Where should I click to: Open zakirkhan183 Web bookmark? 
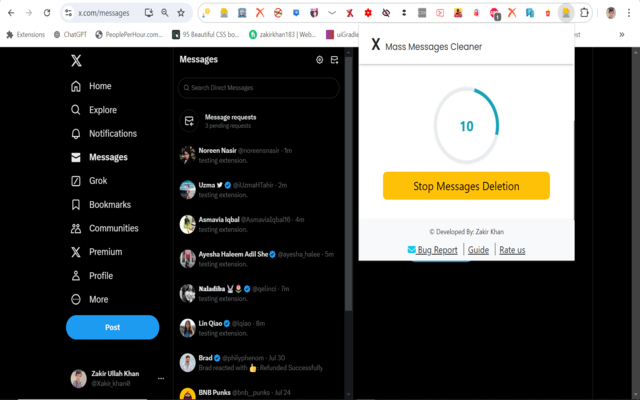(283, 35)
